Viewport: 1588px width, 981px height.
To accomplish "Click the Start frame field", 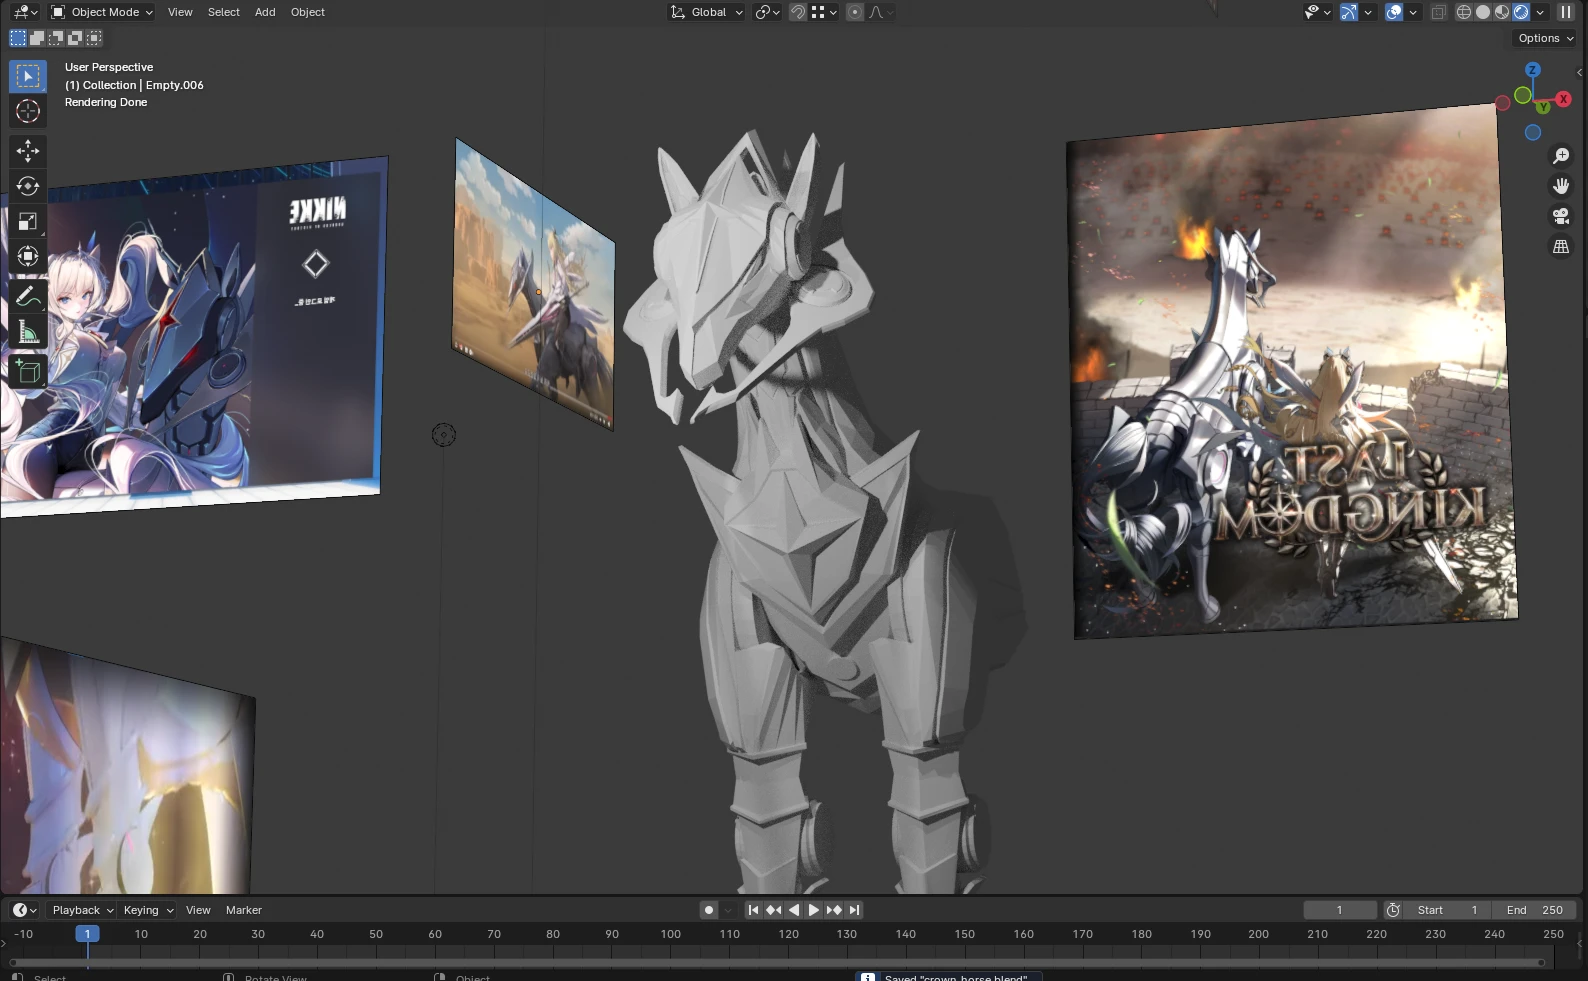I will [1448, 910].
